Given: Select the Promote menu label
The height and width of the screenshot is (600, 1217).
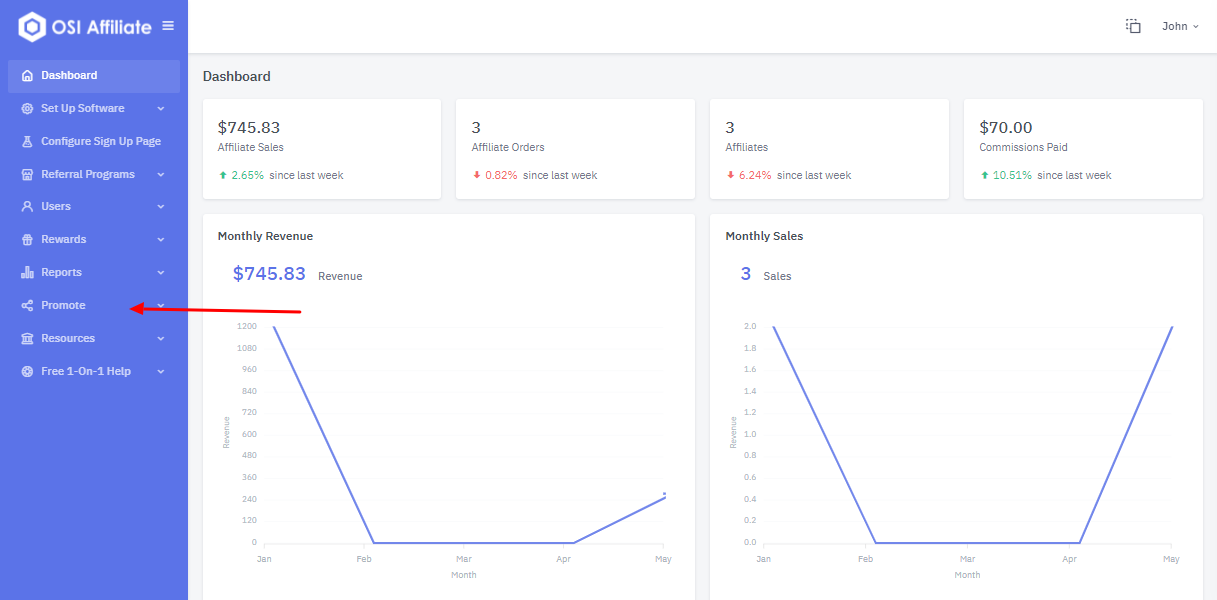Looking at the screenshot, I should click(63, 306).
